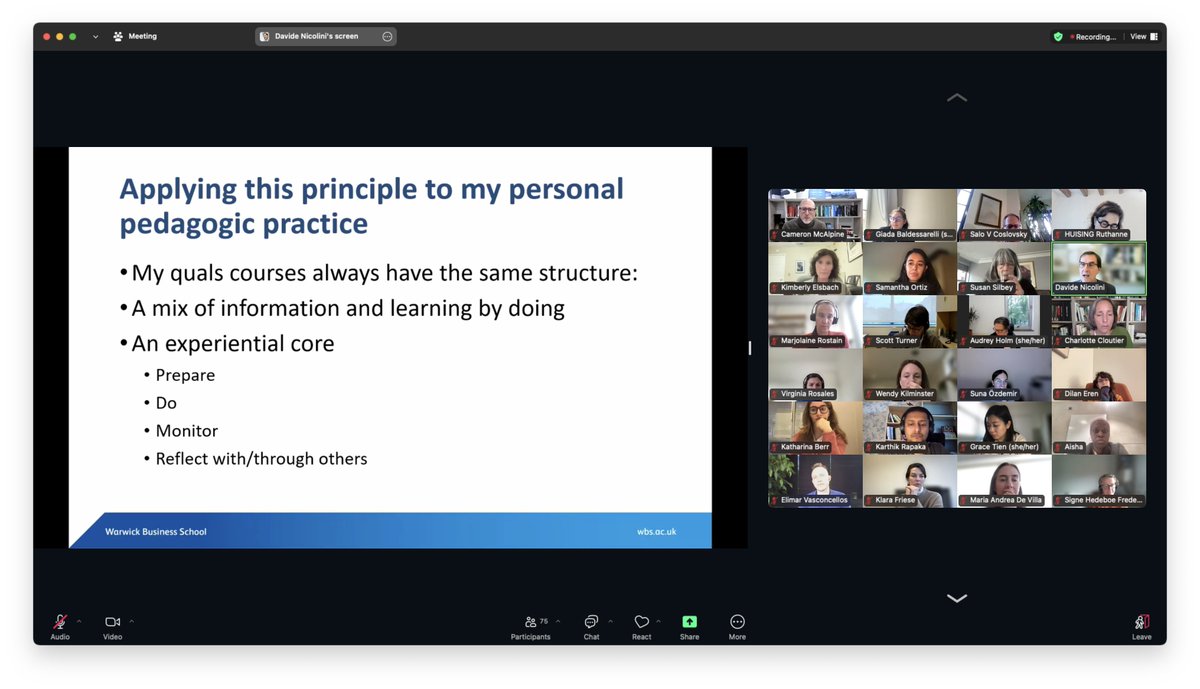
Task: Select Grace Tien's video tile
Action: pos(1004,427)
